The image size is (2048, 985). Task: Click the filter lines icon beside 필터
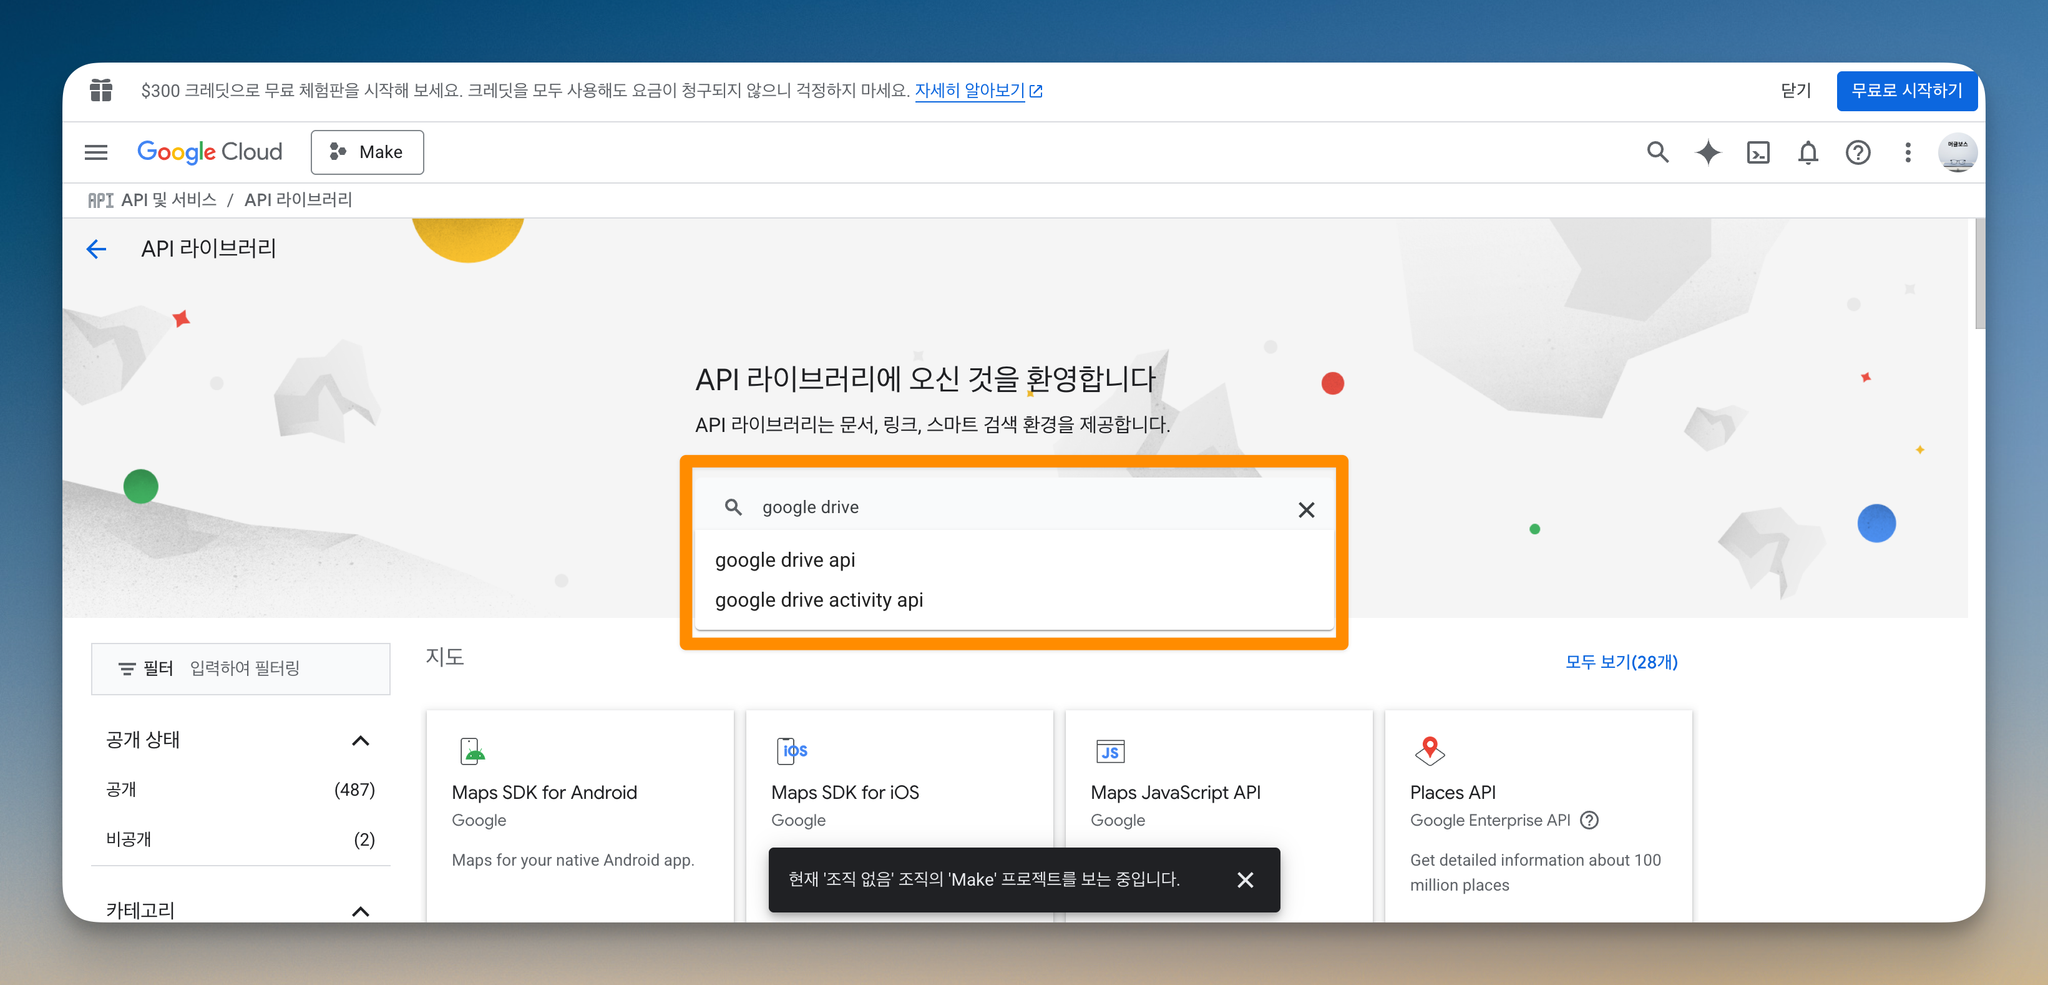127,668
